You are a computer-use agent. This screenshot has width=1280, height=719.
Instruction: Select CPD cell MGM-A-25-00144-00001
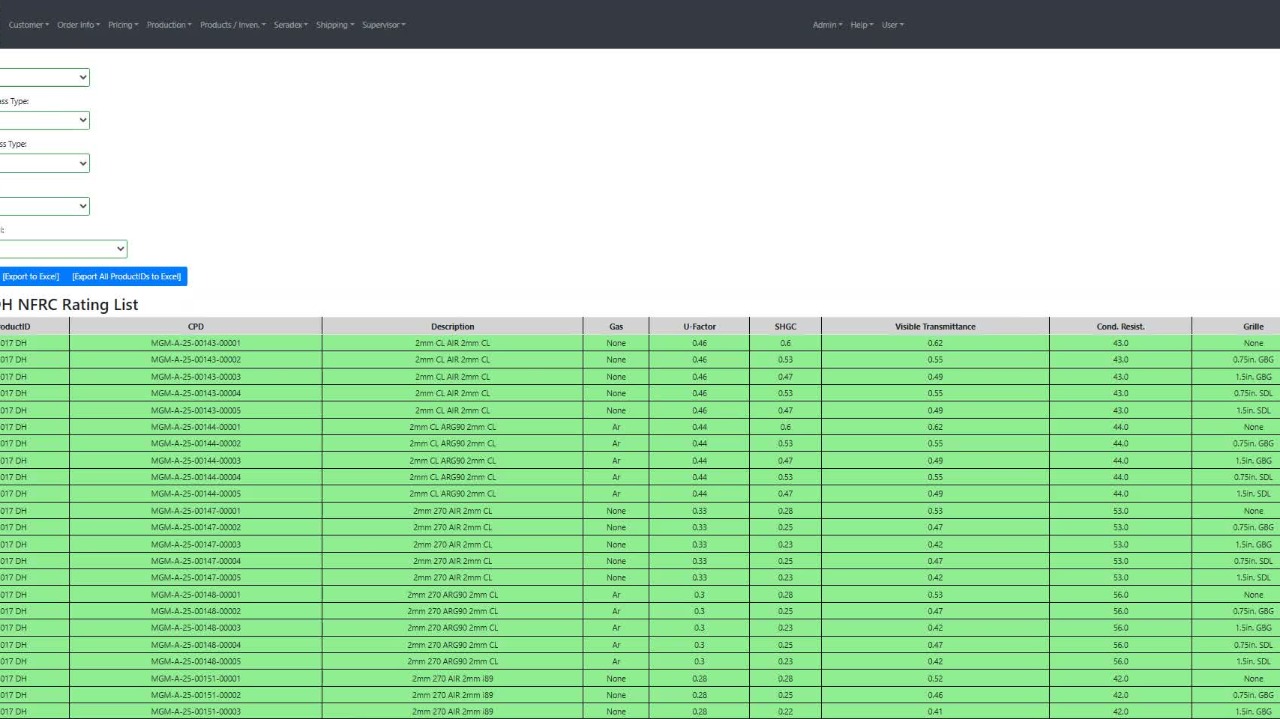[x=196, y=427]
